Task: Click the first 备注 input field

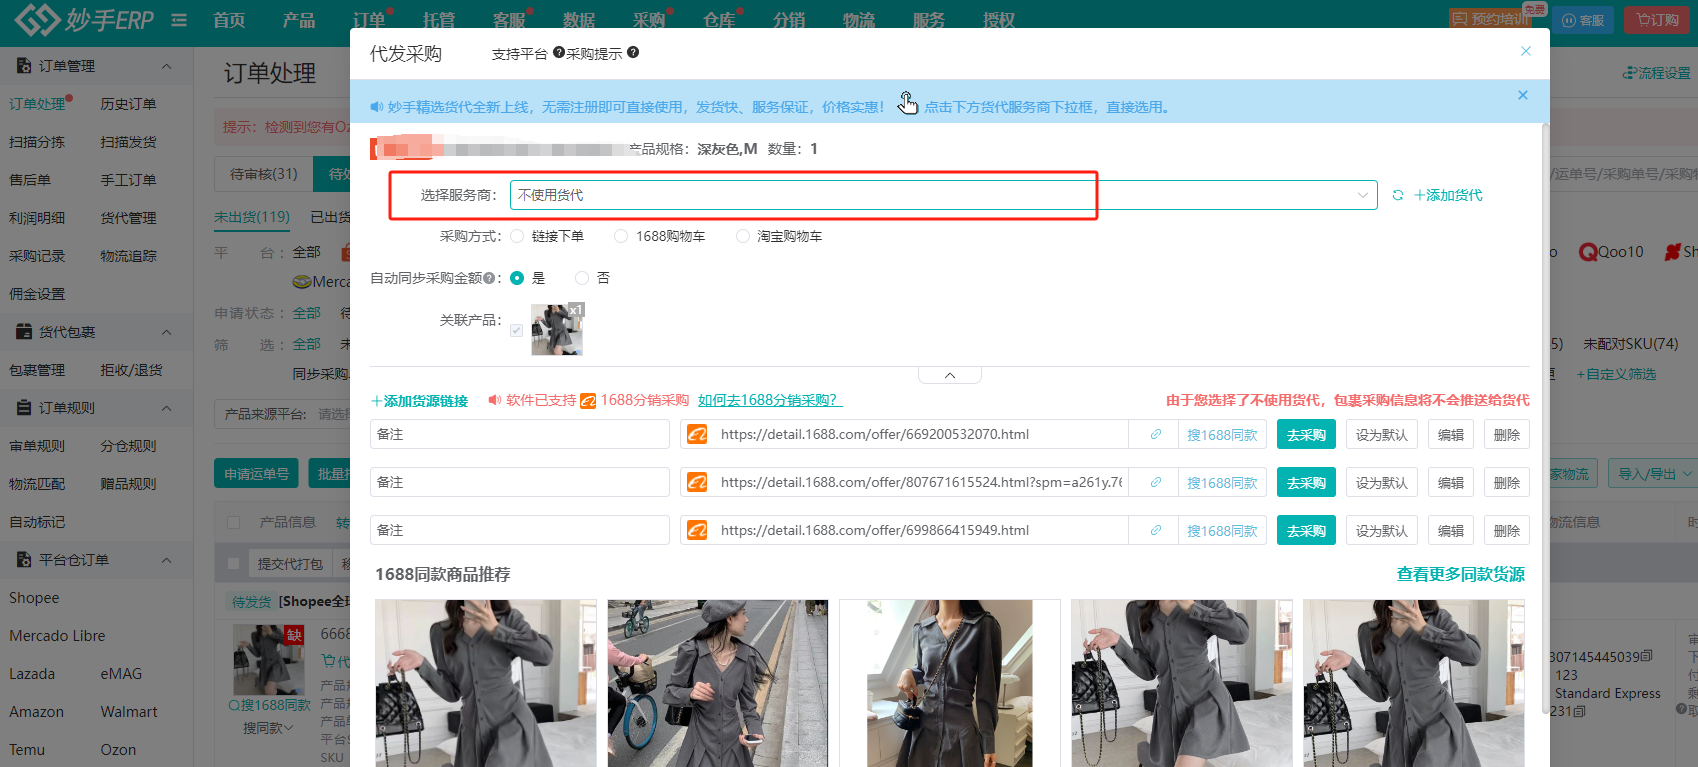Action: (x=519, y=435)
